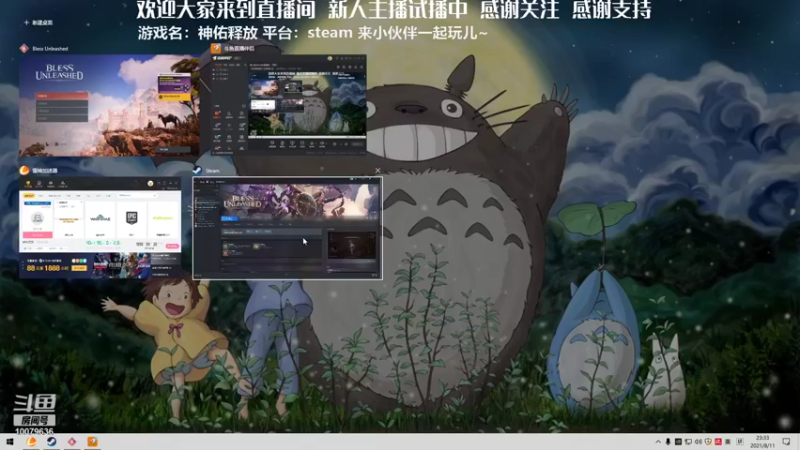Open Douyu companion from the taskbar
The image size is (800, 450).
click(x=92, y=442)
